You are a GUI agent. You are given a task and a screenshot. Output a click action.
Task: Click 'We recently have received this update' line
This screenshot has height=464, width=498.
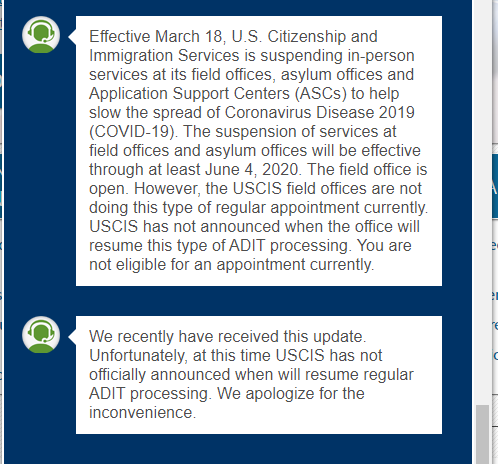pos(227,336)
